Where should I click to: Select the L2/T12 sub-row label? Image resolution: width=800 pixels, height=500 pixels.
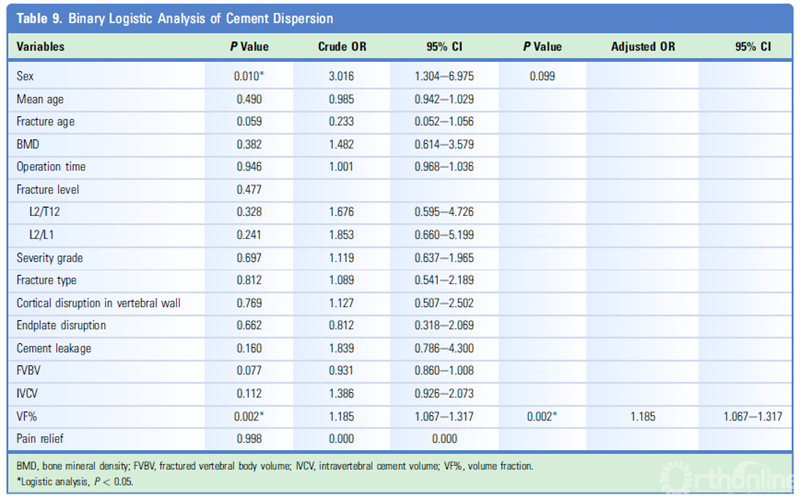(x=49, y=211)
